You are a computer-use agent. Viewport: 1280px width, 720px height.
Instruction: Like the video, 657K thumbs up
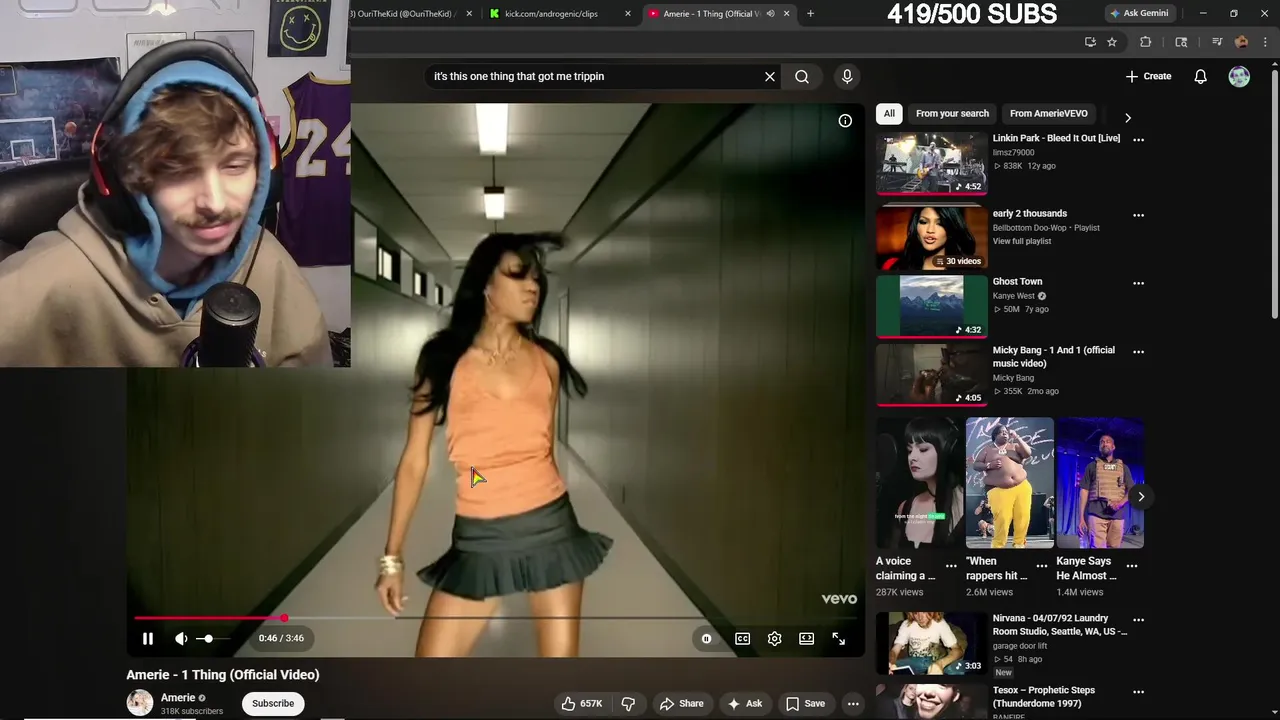pos(582,703)
